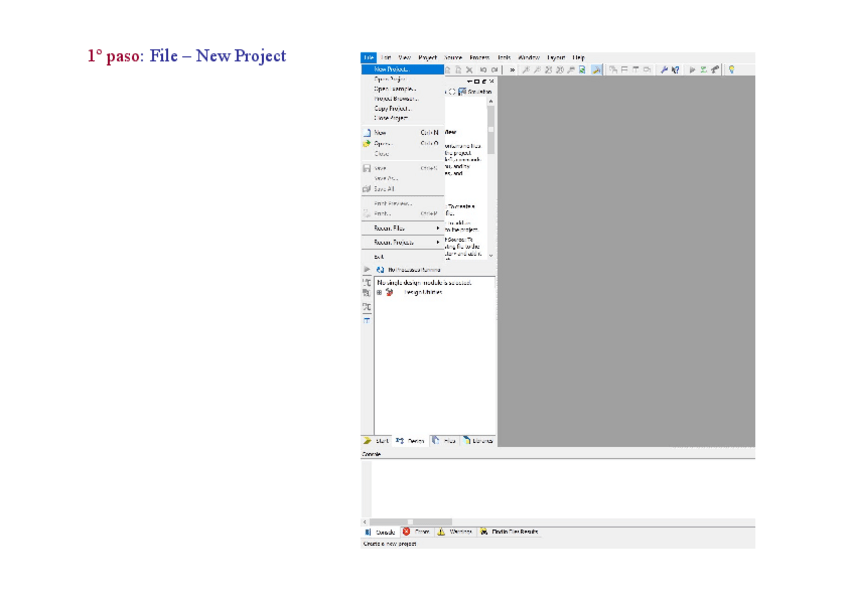Image resolution: width=848 pixels, height=599 pixels.
Task: Click the play icon beside No Processes Running
Action: pos(367,269)
